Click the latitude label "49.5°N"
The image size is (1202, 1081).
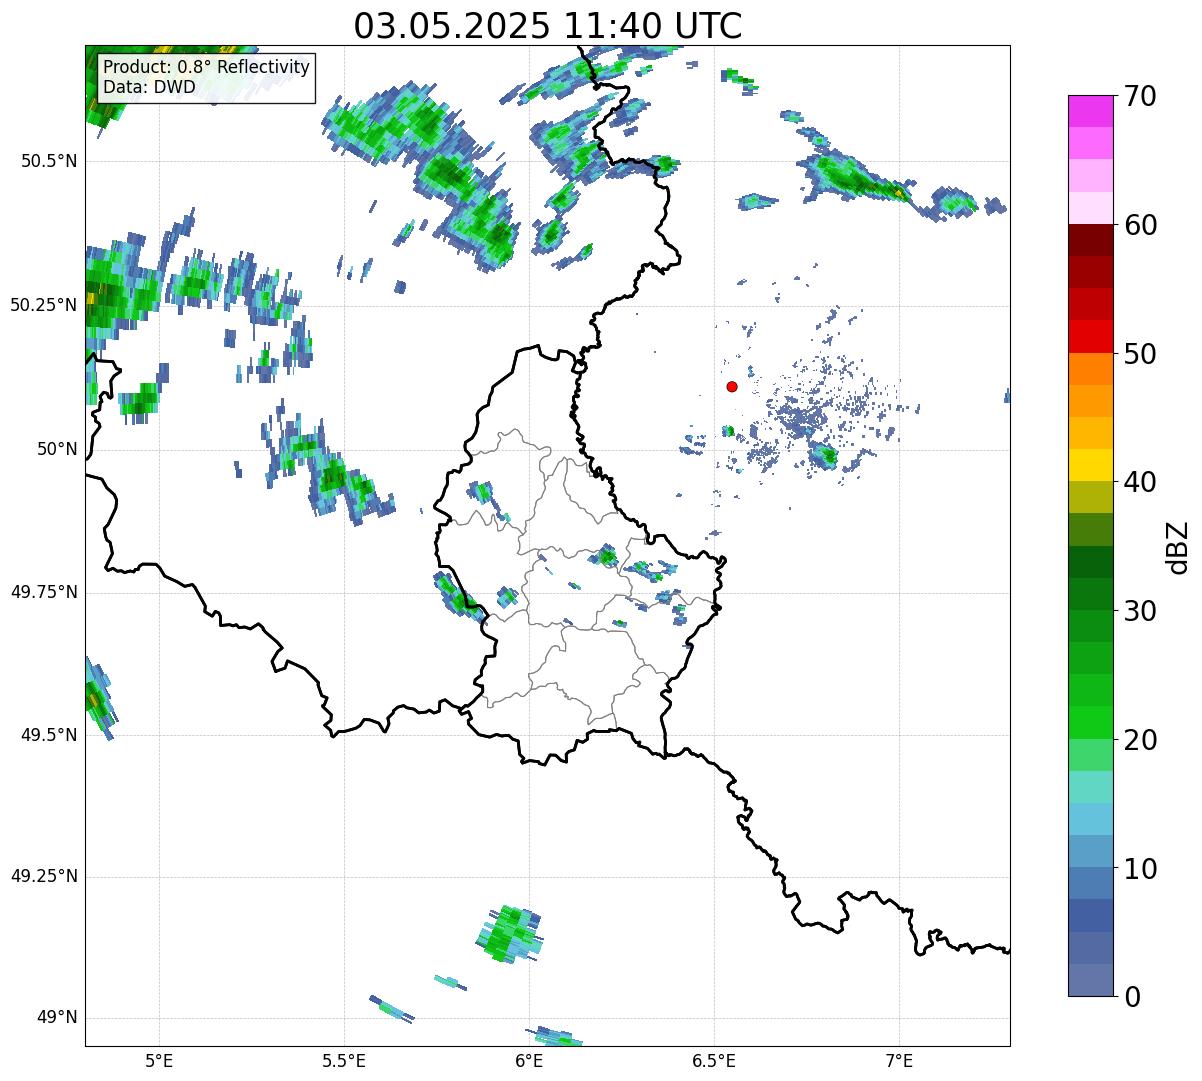[x=49, y=735]
